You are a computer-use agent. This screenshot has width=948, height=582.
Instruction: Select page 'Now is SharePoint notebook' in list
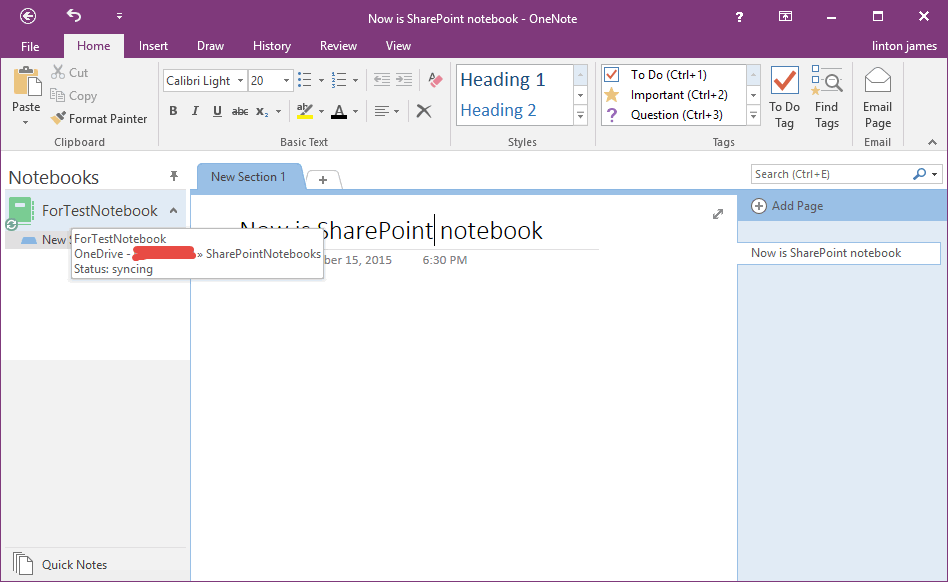pos(839,253)
